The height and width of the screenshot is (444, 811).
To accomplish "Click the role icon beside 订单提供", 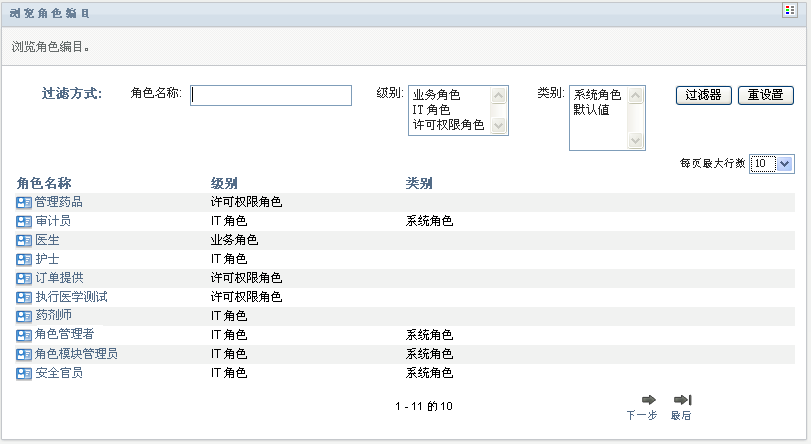I will (x=24, y=278).
